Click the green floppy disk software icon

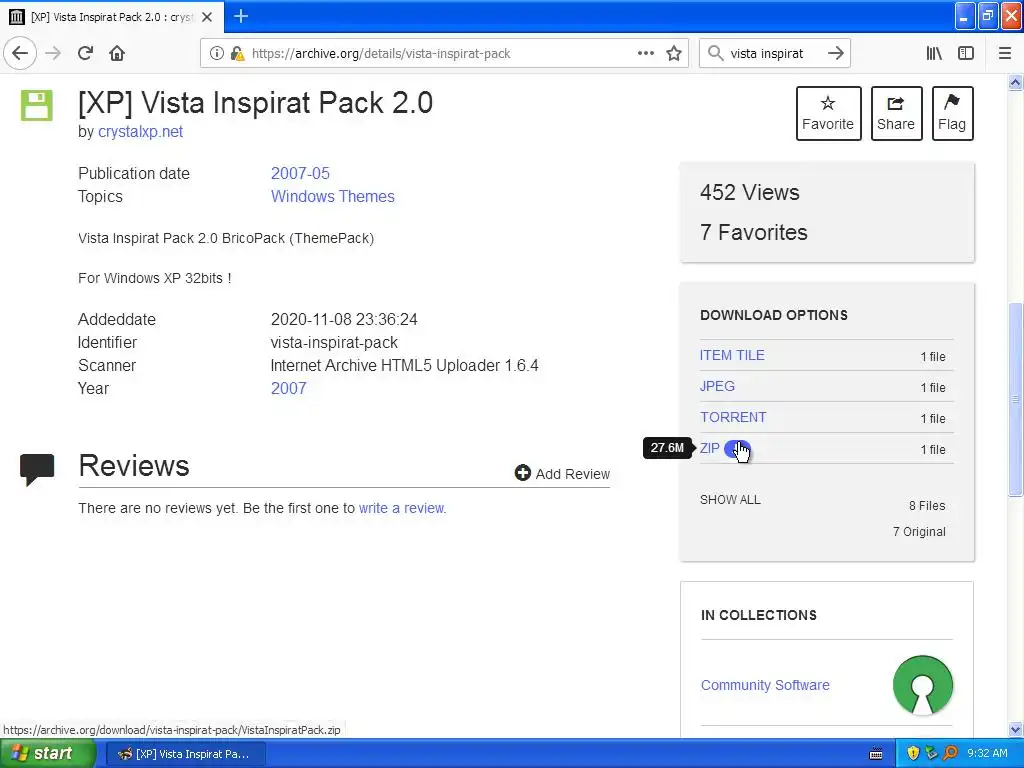(37, 105)
